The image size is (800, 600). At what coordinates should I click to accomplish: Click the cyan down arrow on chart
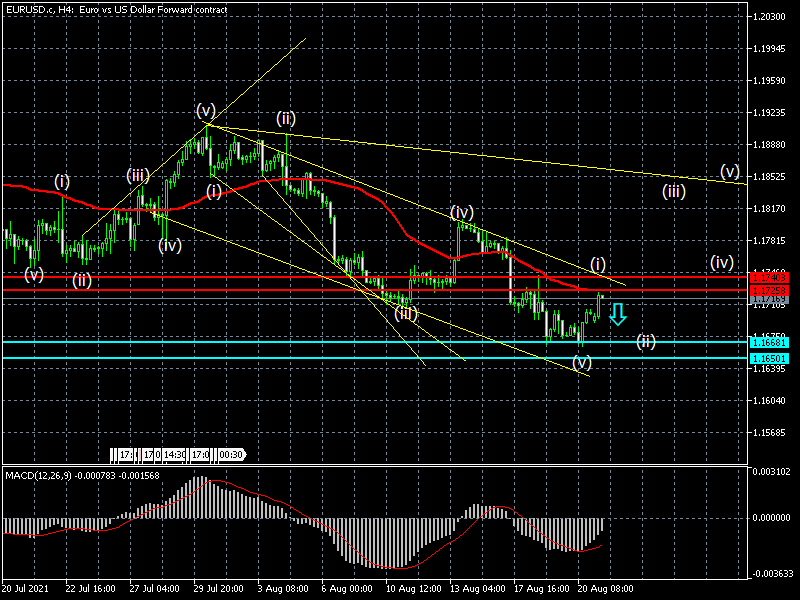click(618, 314)
